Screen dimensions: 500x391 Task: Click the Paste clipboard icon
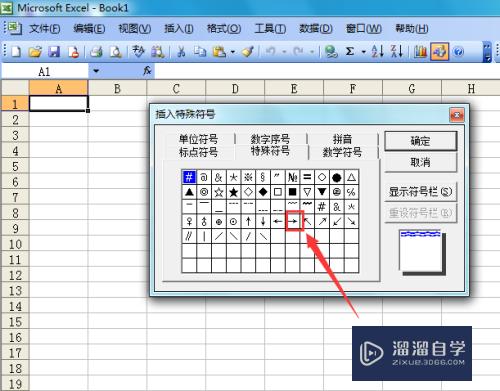219,52
